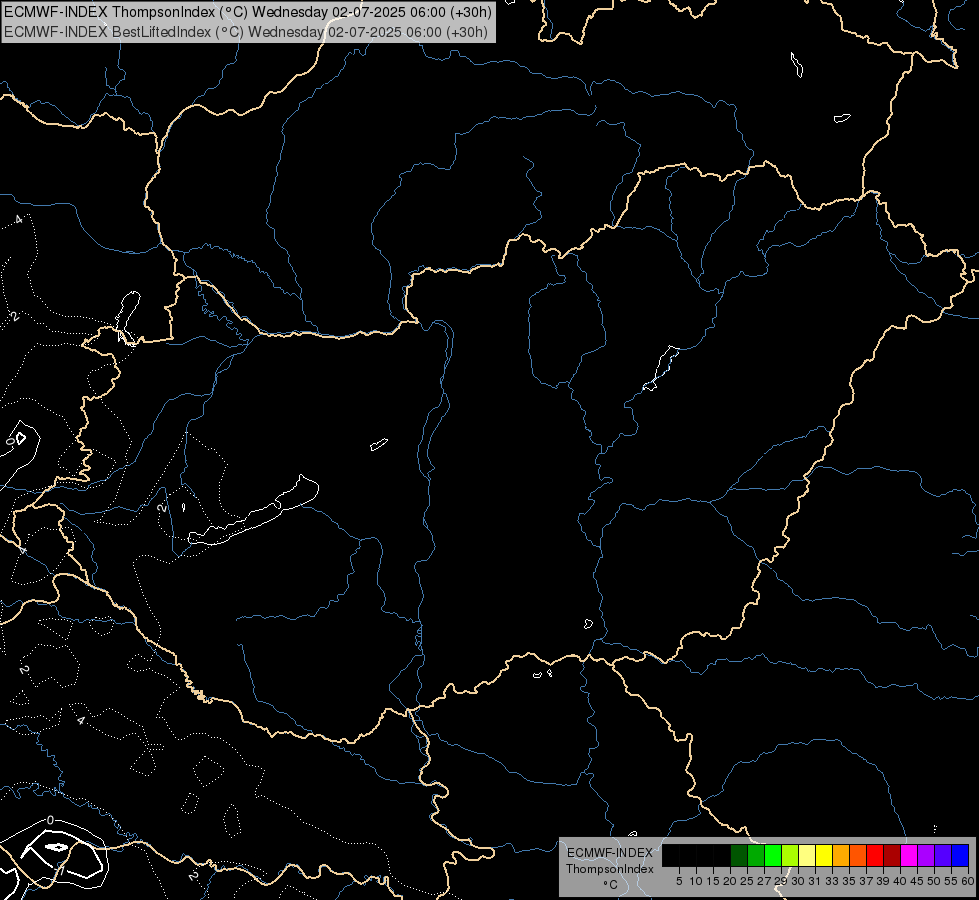
Task: Click the bright red 37-39 legend swatch
Action: coord(875,855)
